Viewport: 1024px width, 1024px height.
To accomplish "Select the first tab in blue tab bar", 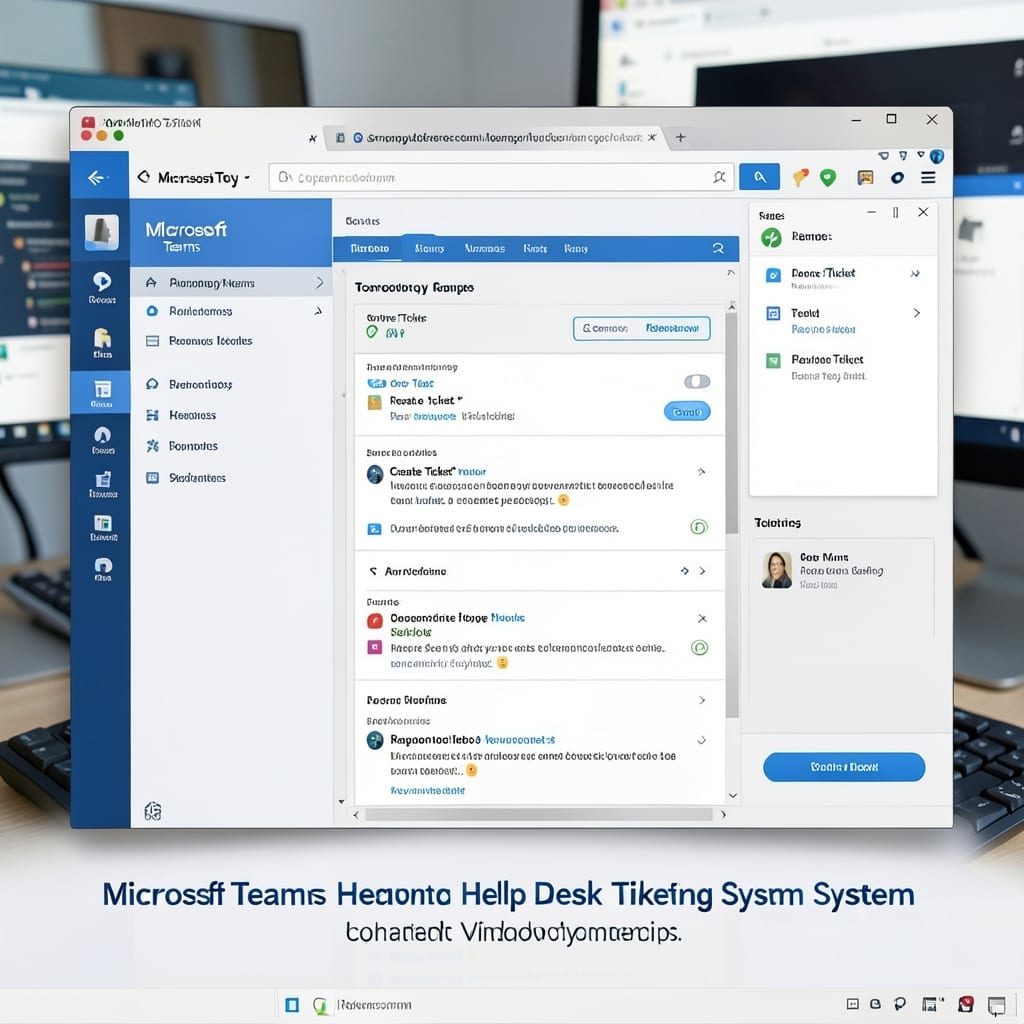I will pos(370,248).
